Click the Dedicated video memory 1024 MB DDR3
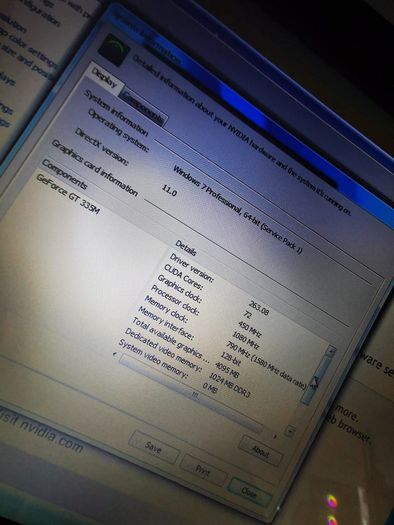 point(229,385)
